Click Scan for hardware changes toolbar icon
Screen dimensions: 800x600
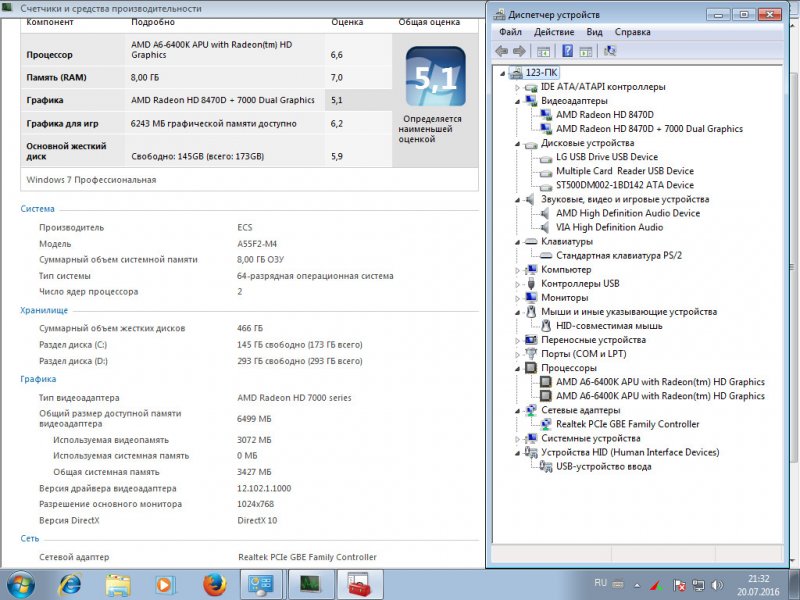[611, 50]
